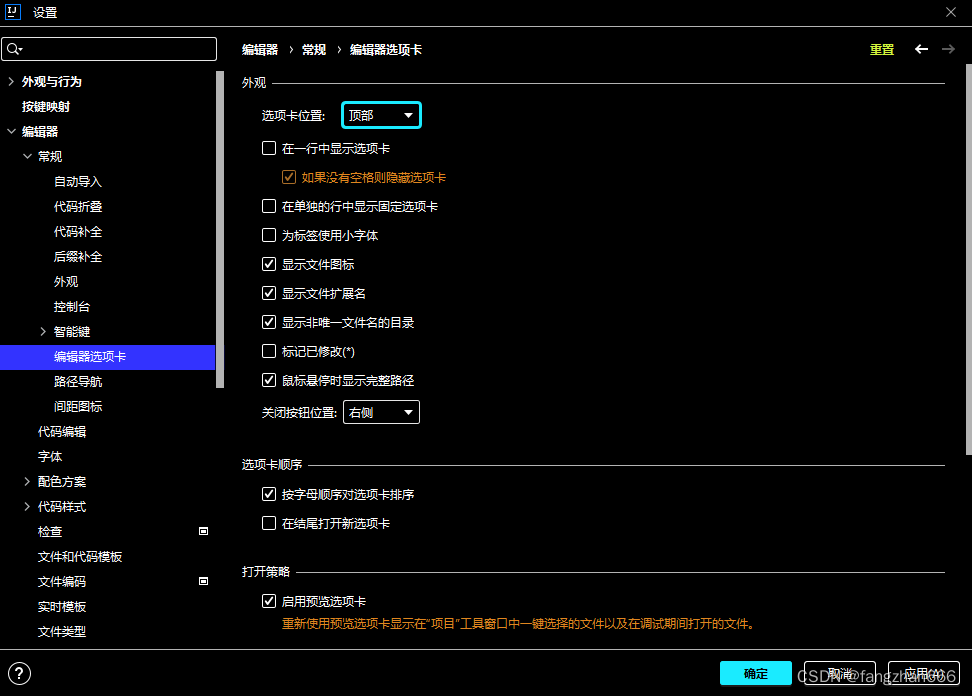Click the project-level icon beside 检查
Viewport: 972px width, 696px height.
point(203,531)
